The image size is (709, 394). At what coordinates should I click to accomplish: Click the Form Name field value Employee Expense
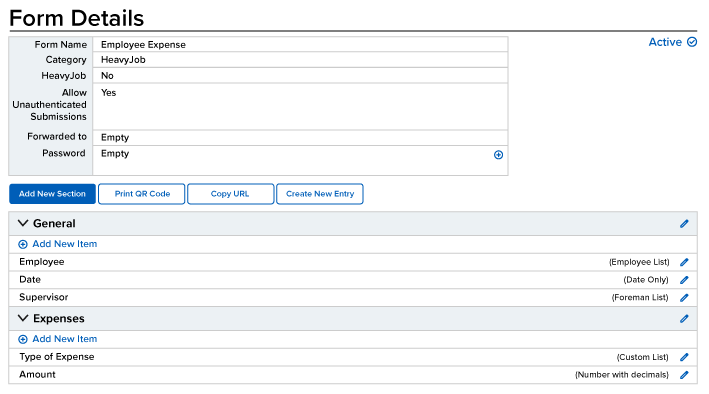tap(143, 44)
